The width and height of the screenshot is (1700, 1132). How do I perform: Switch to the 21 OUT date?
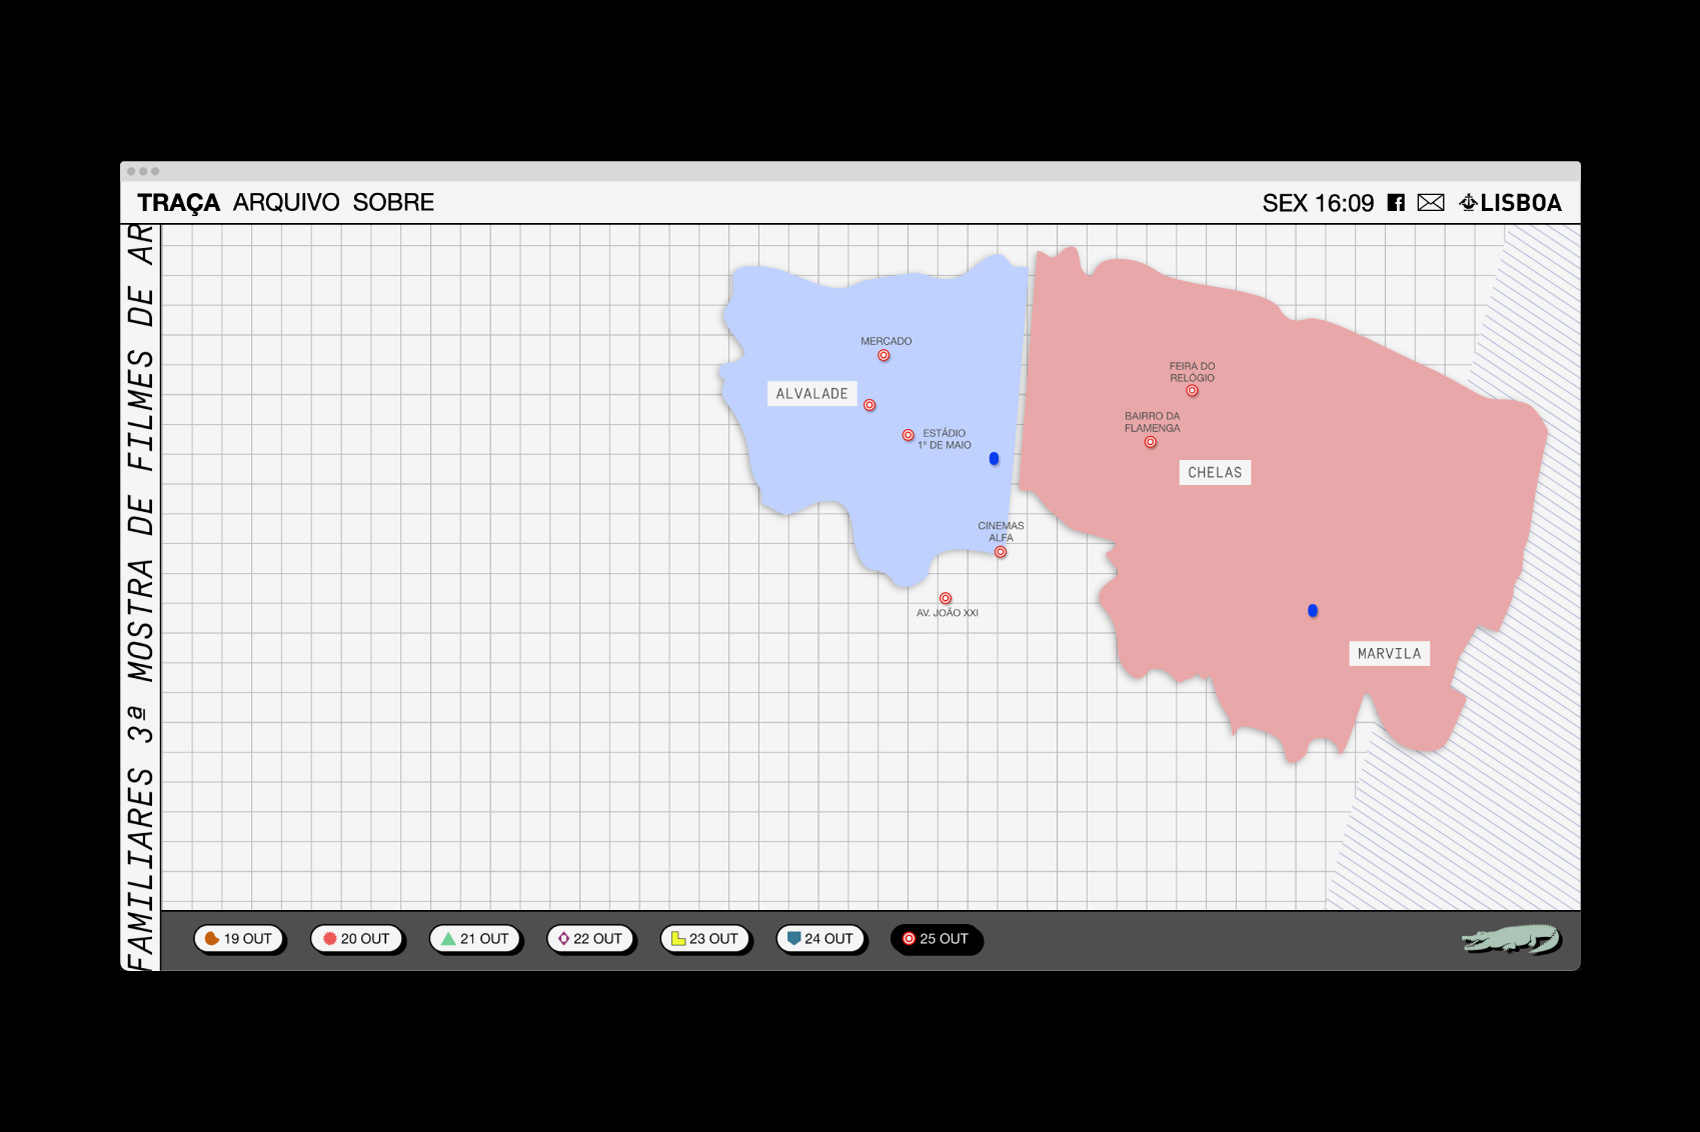(x=475, y=939)
